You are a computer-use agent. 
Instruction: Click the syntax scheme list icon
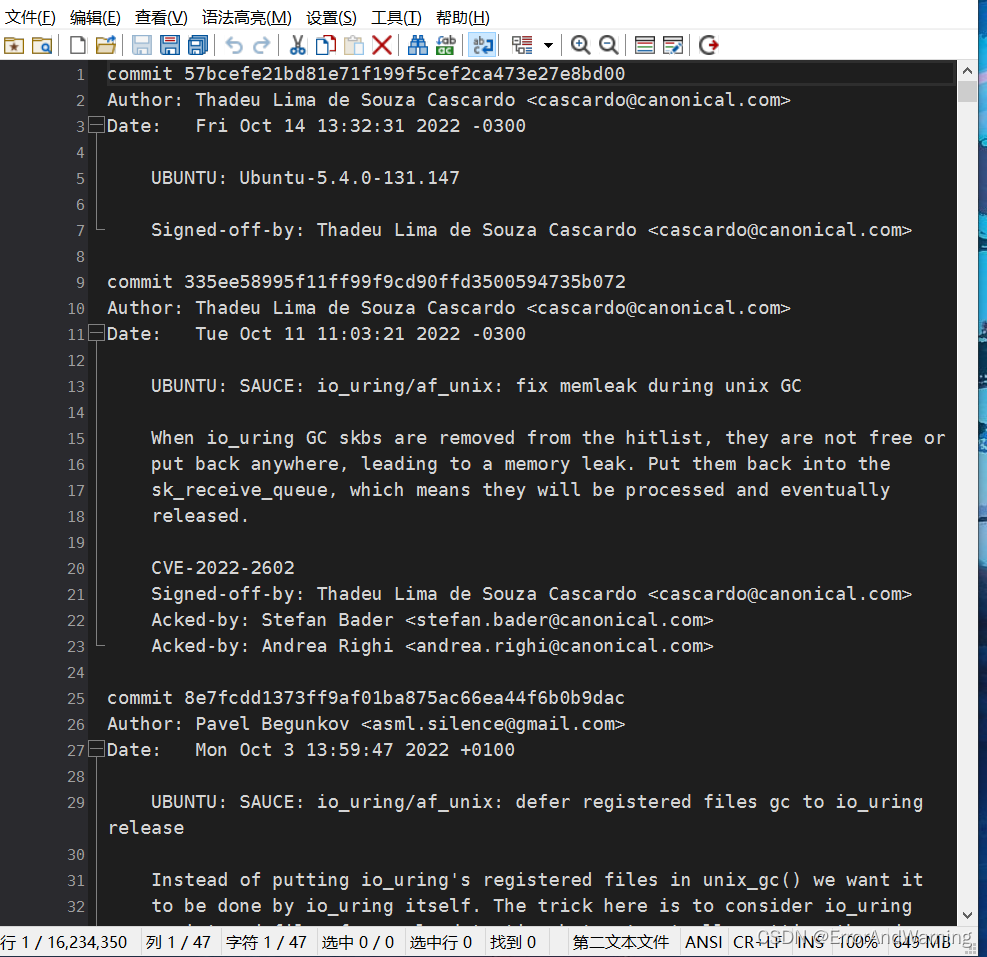pos(522,45)
